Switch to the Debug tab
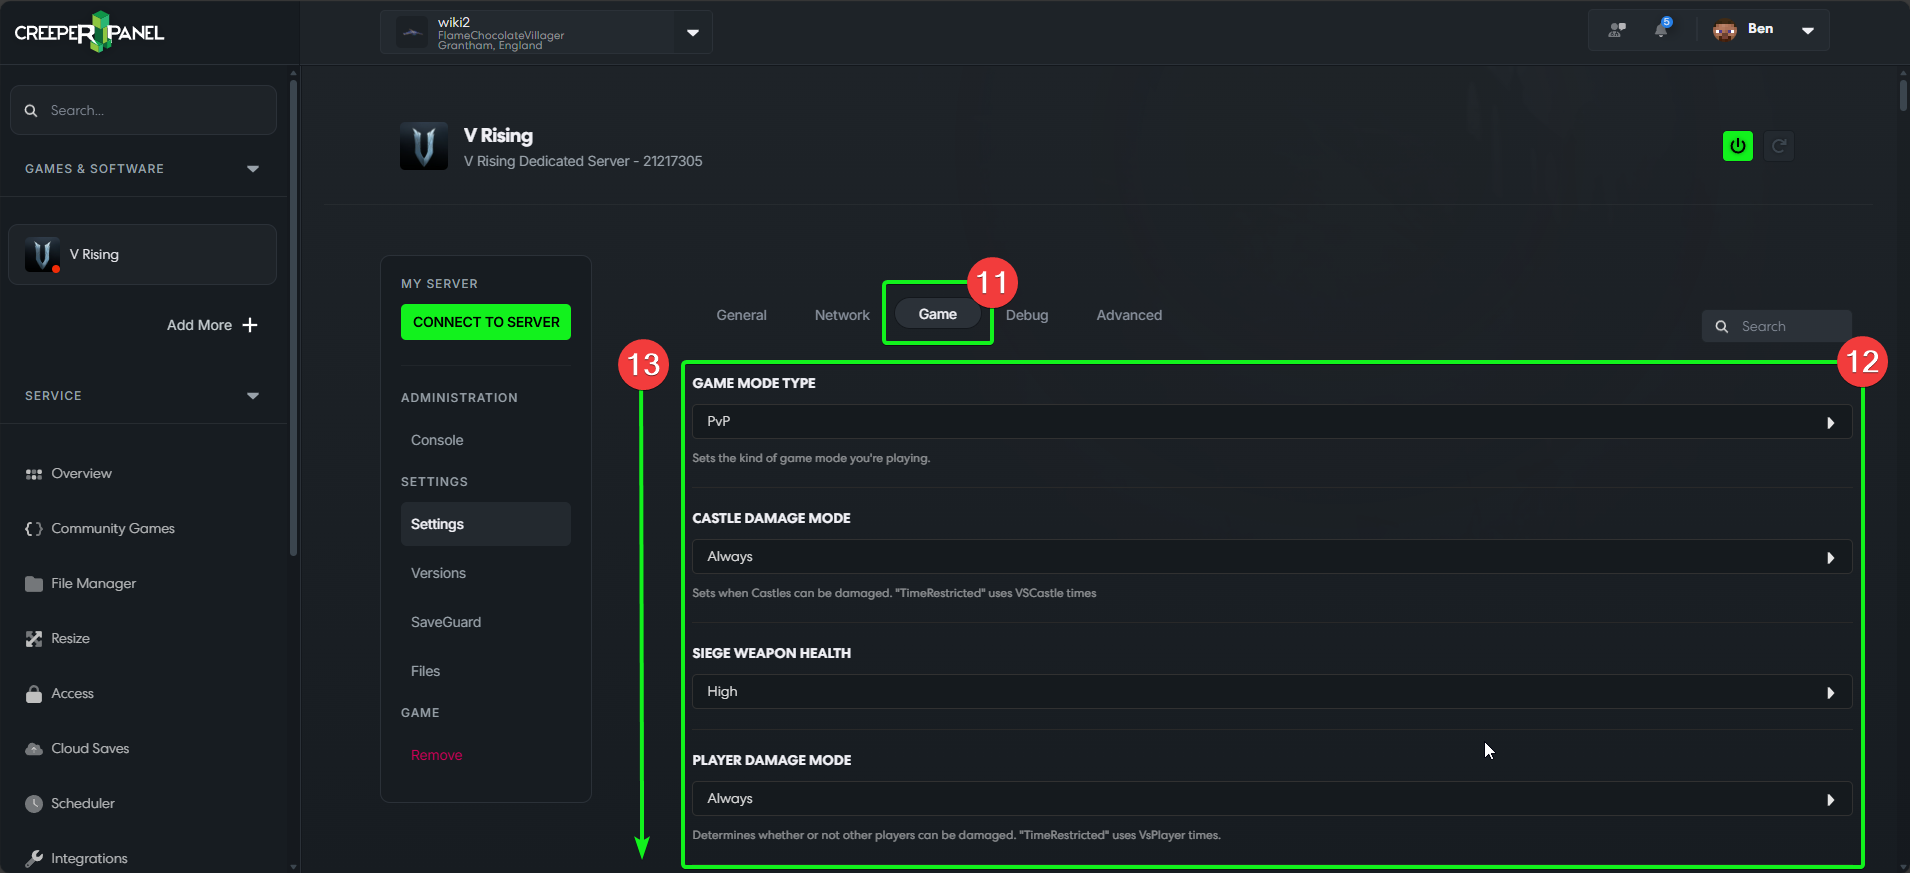The image size is (1910, 873). [x=1027, y=315]
